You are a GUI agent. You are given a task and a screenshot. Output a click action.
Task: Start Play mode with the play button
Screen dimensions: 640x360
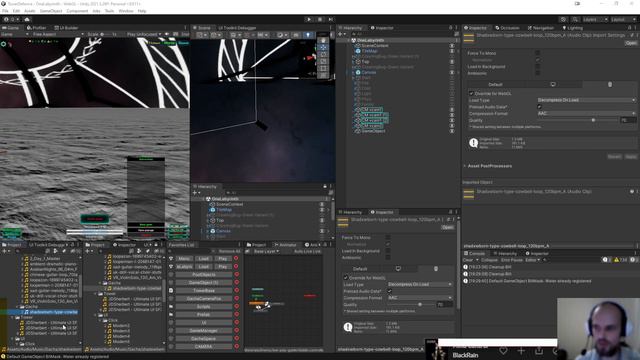(309, 19)
